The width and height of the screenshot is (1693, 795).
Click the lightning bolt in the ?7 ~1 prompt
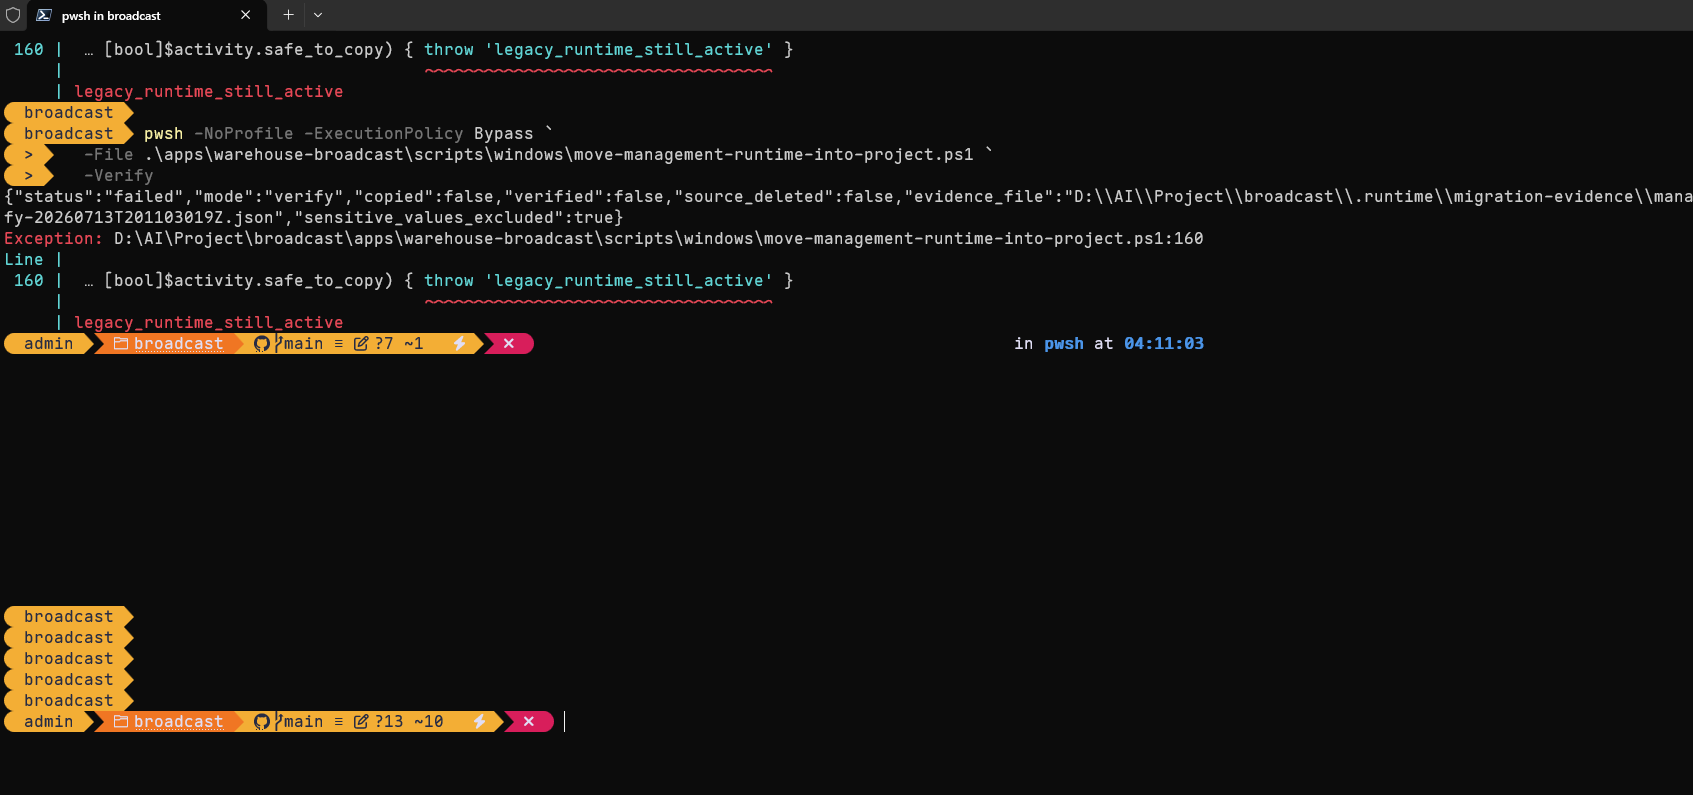point(459,343)
